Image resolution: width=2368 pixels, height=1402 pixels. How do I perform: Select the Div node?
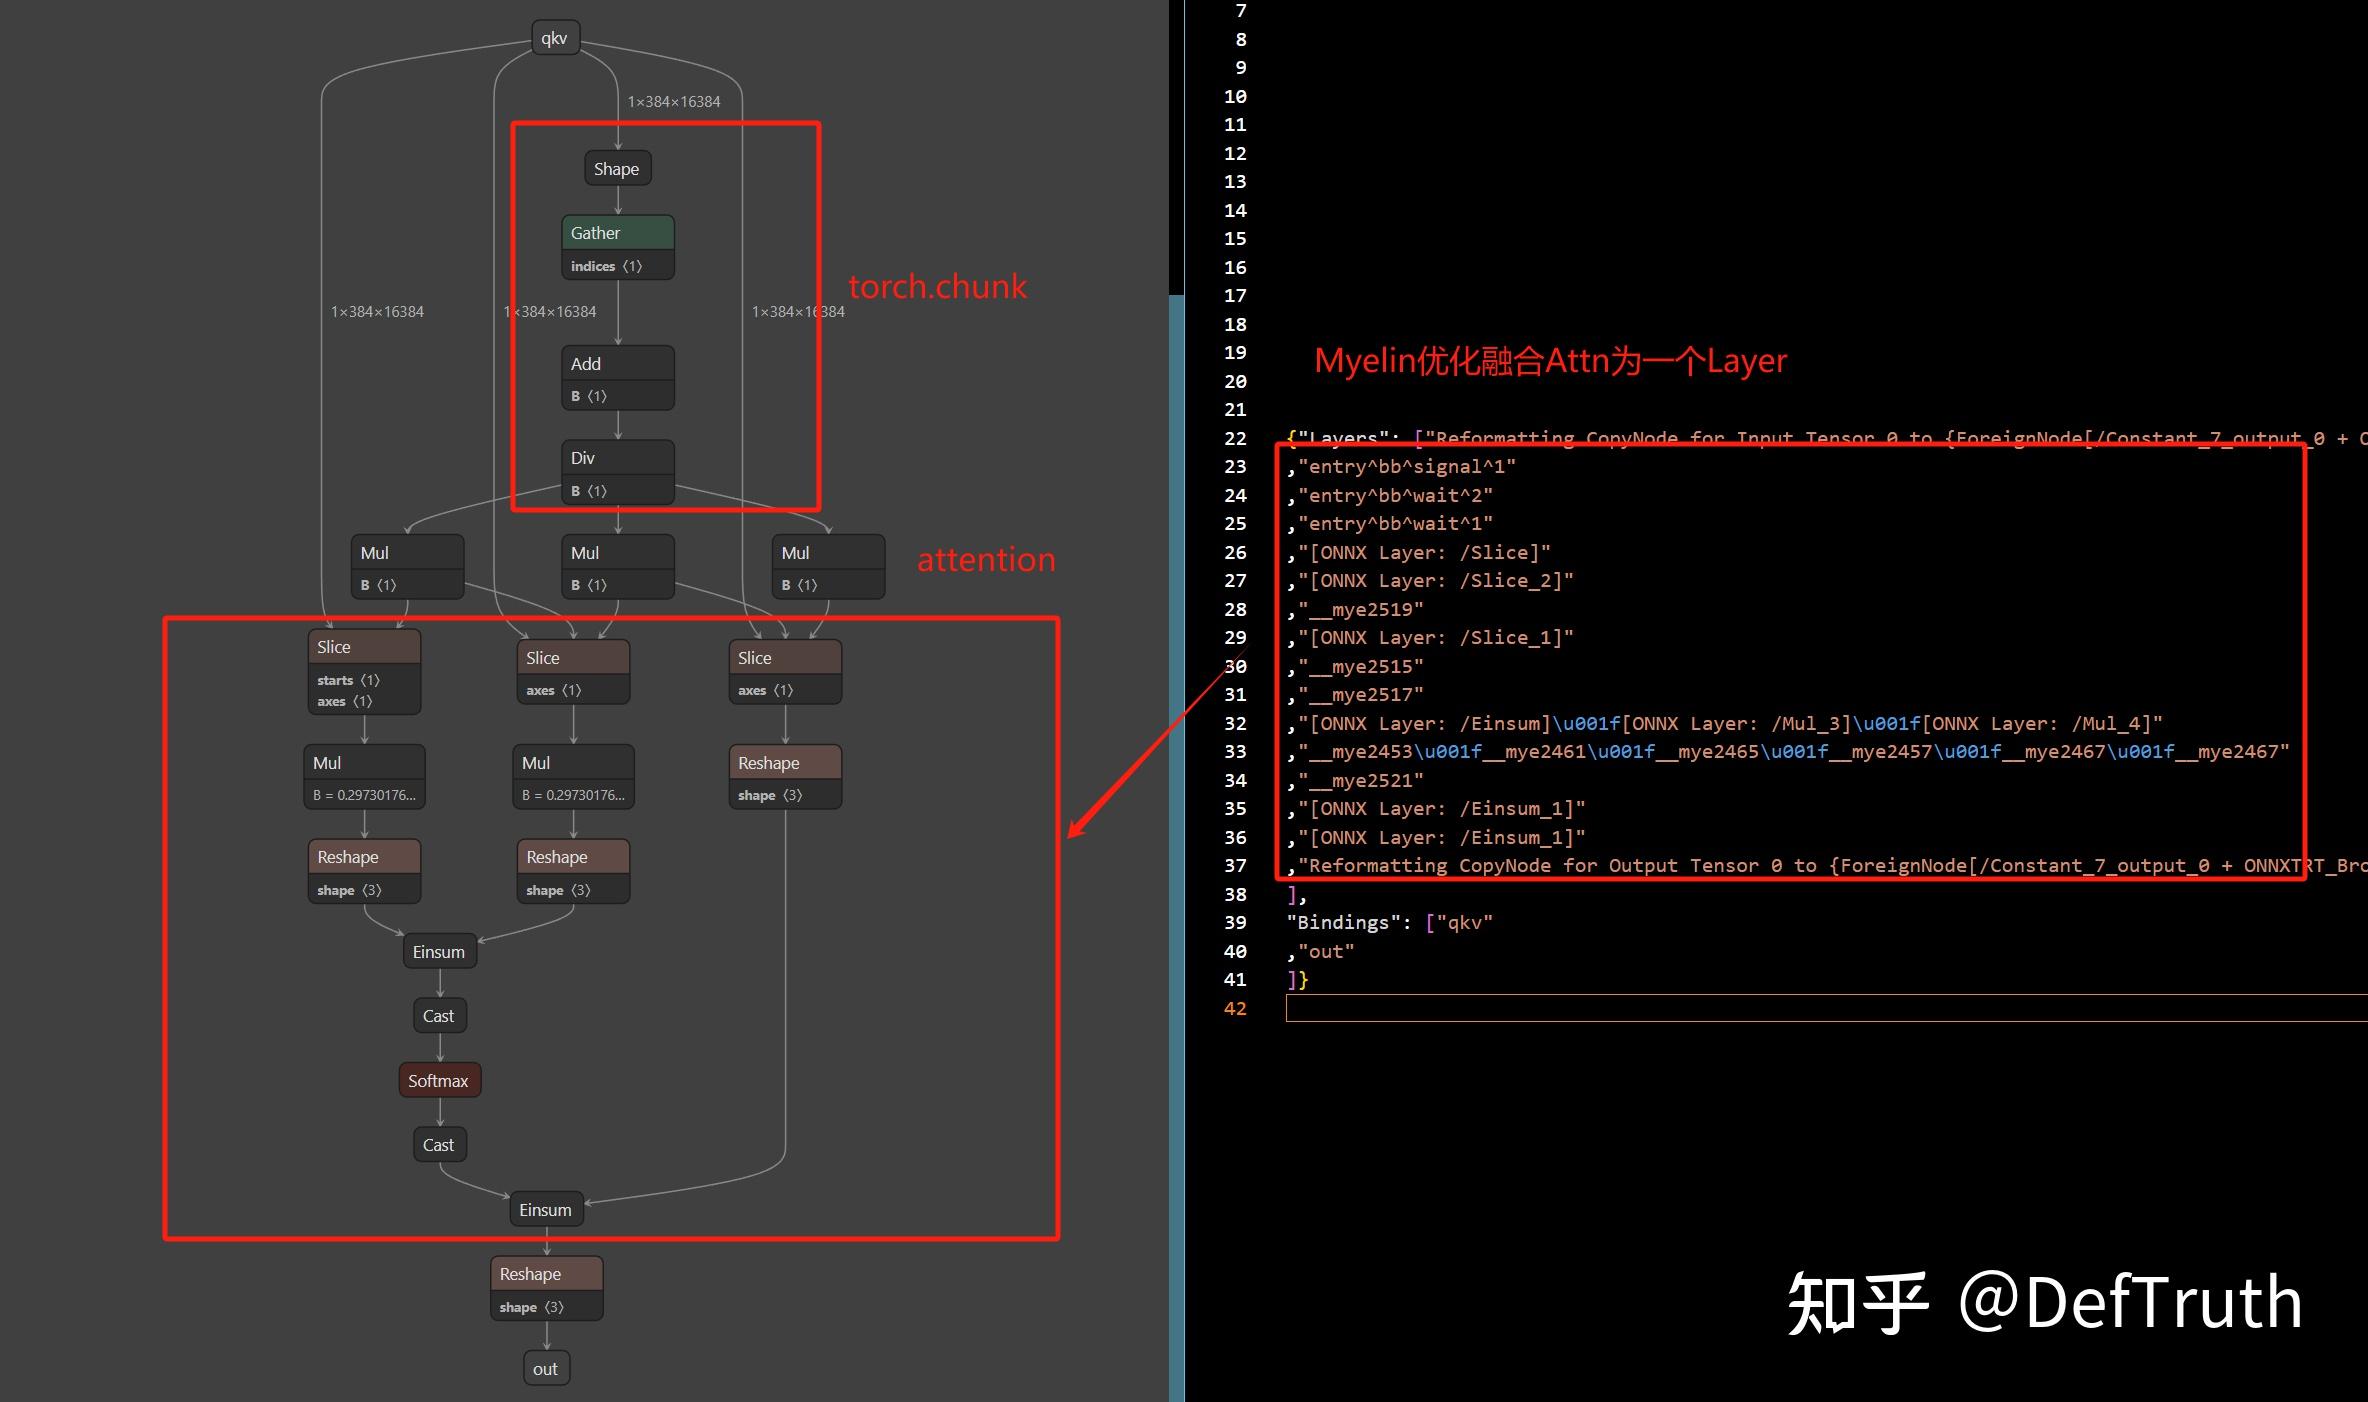[x=617, y=458]
